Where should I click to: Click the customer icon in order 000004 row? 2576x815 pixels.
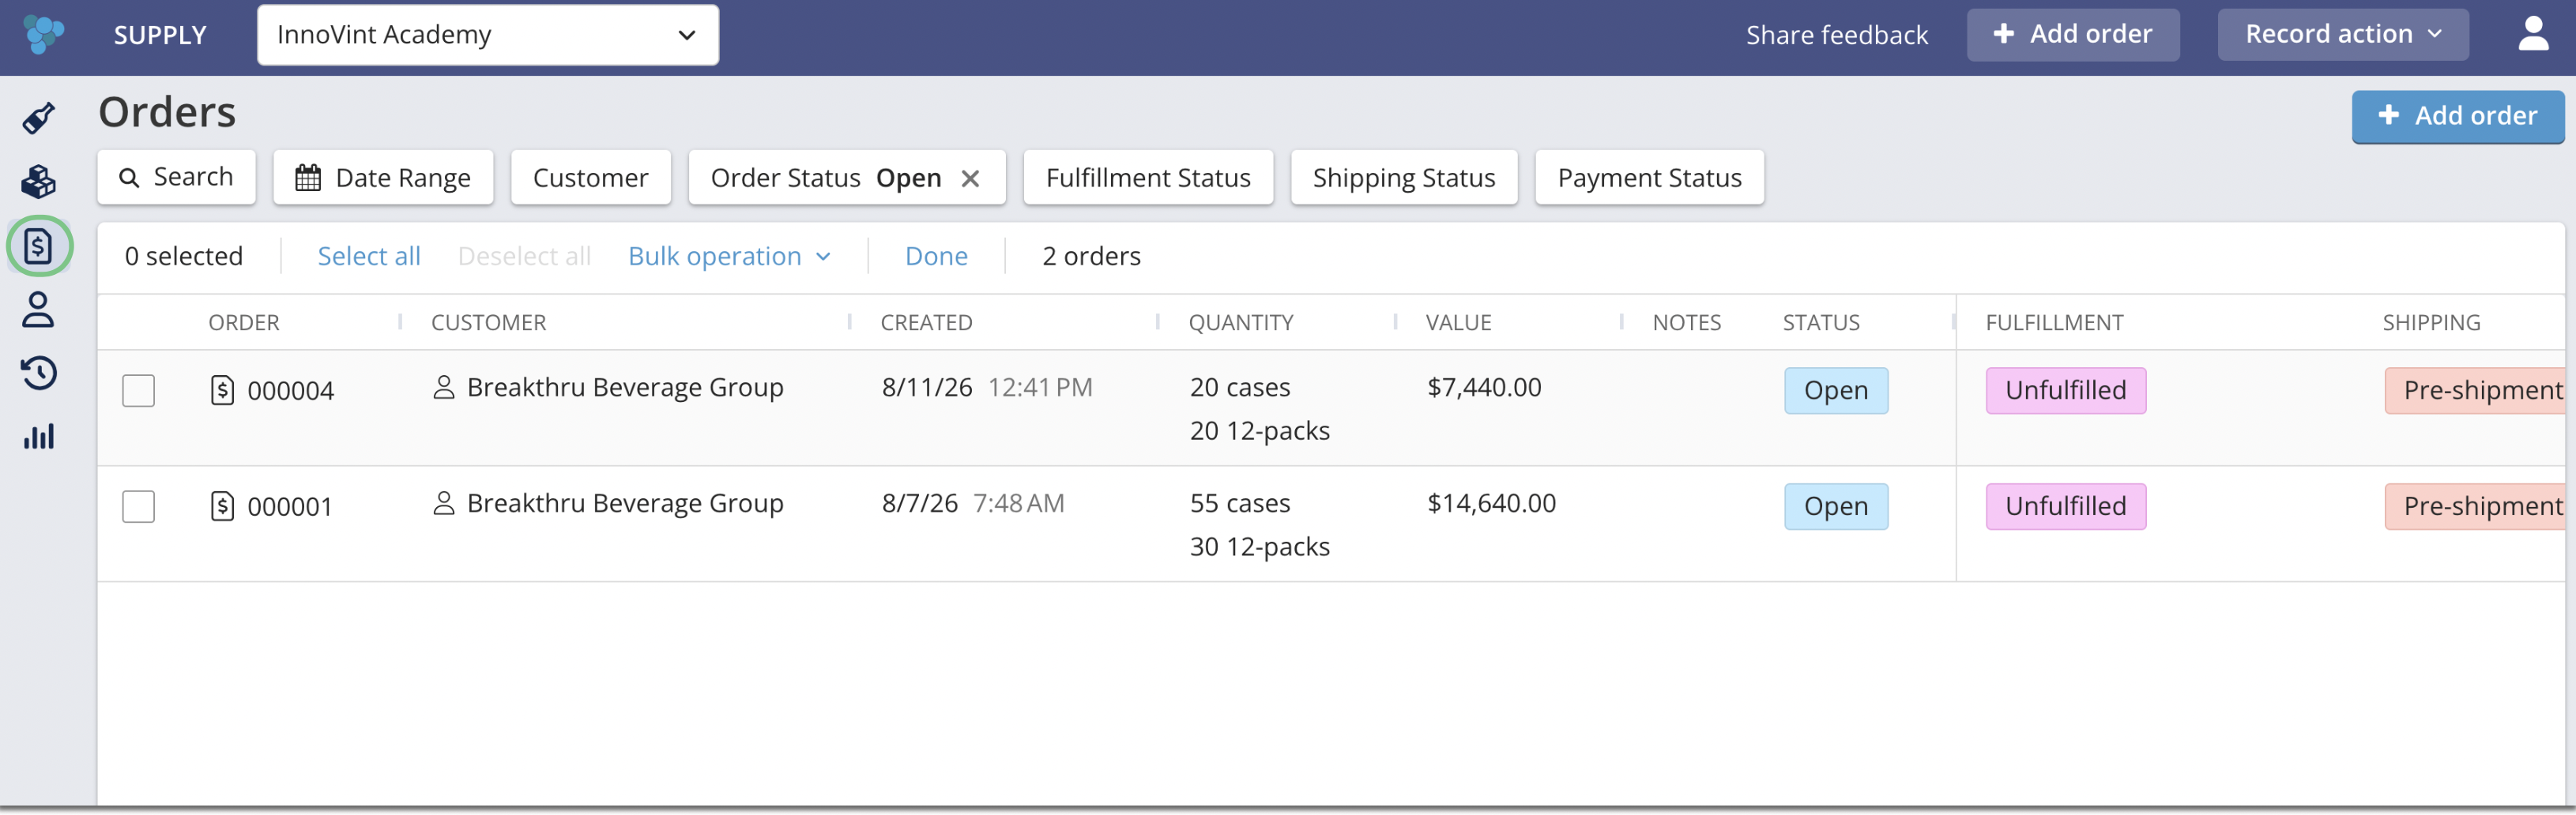(444, 387)
